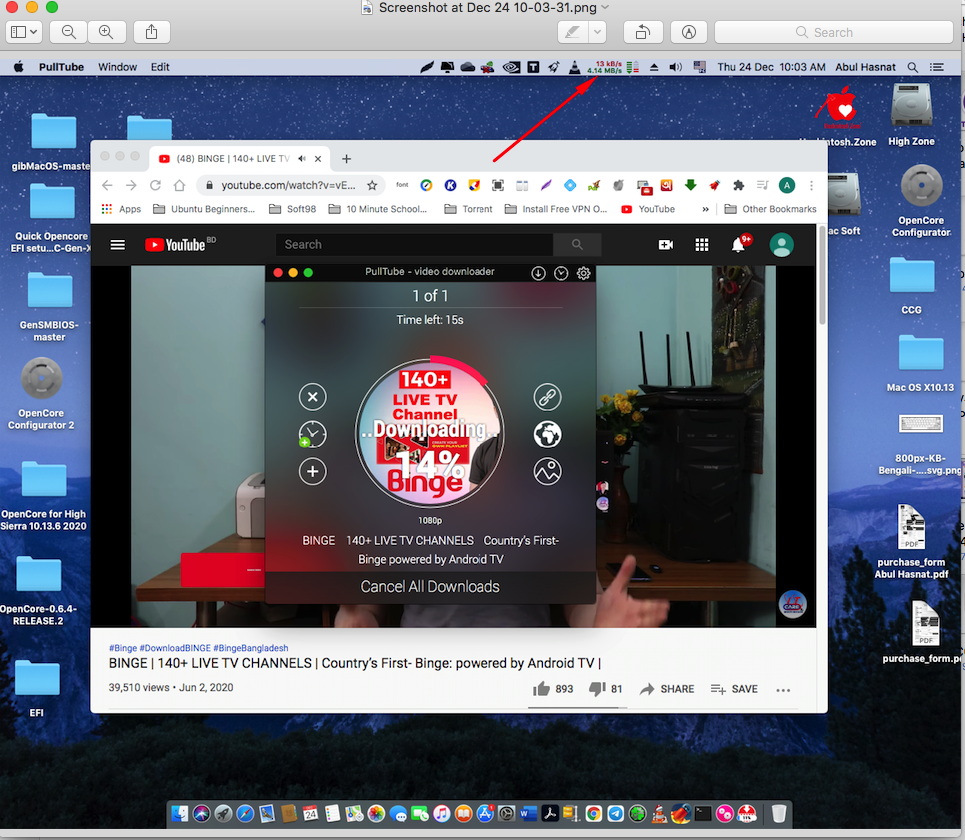Open the three-dot more actions menu
The width and height of the screenshot is (965, 840).
click(783, 690)
